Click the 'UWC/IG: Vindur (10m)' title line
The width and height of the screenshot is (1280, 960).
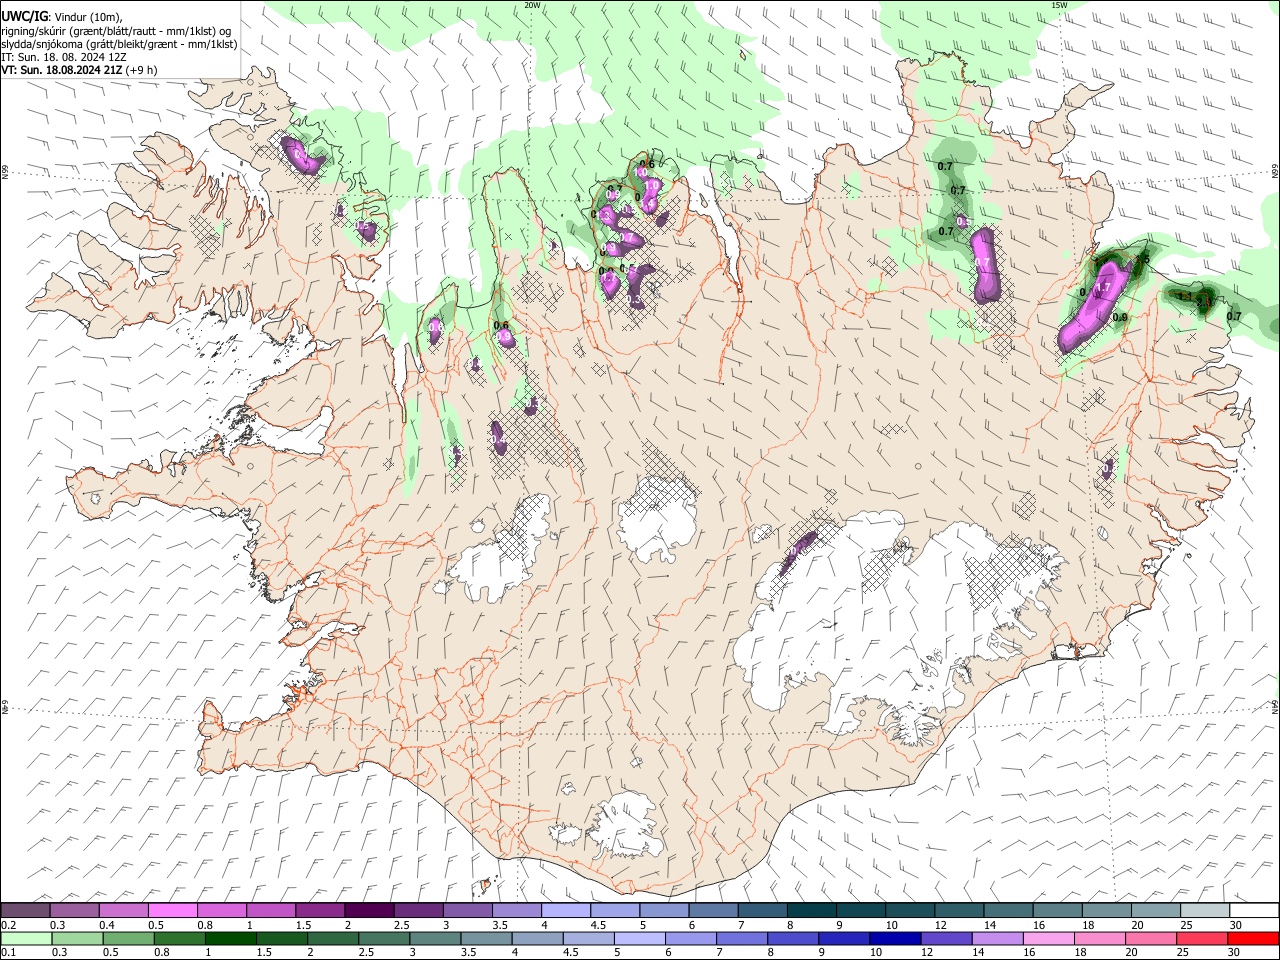coord(62,16)
